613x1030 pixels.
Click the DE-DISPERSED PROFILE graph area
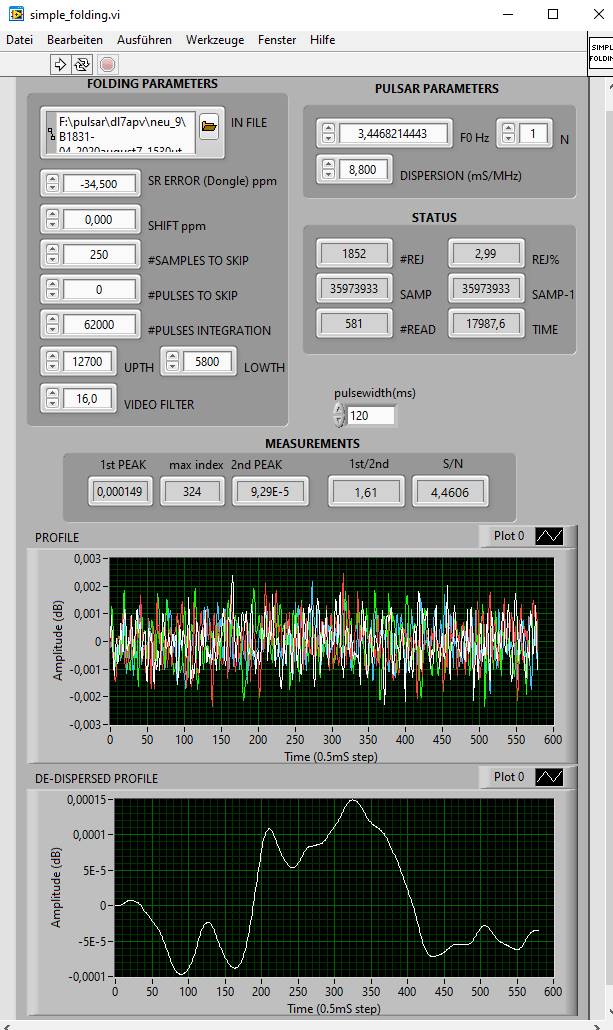pos(334,887)
